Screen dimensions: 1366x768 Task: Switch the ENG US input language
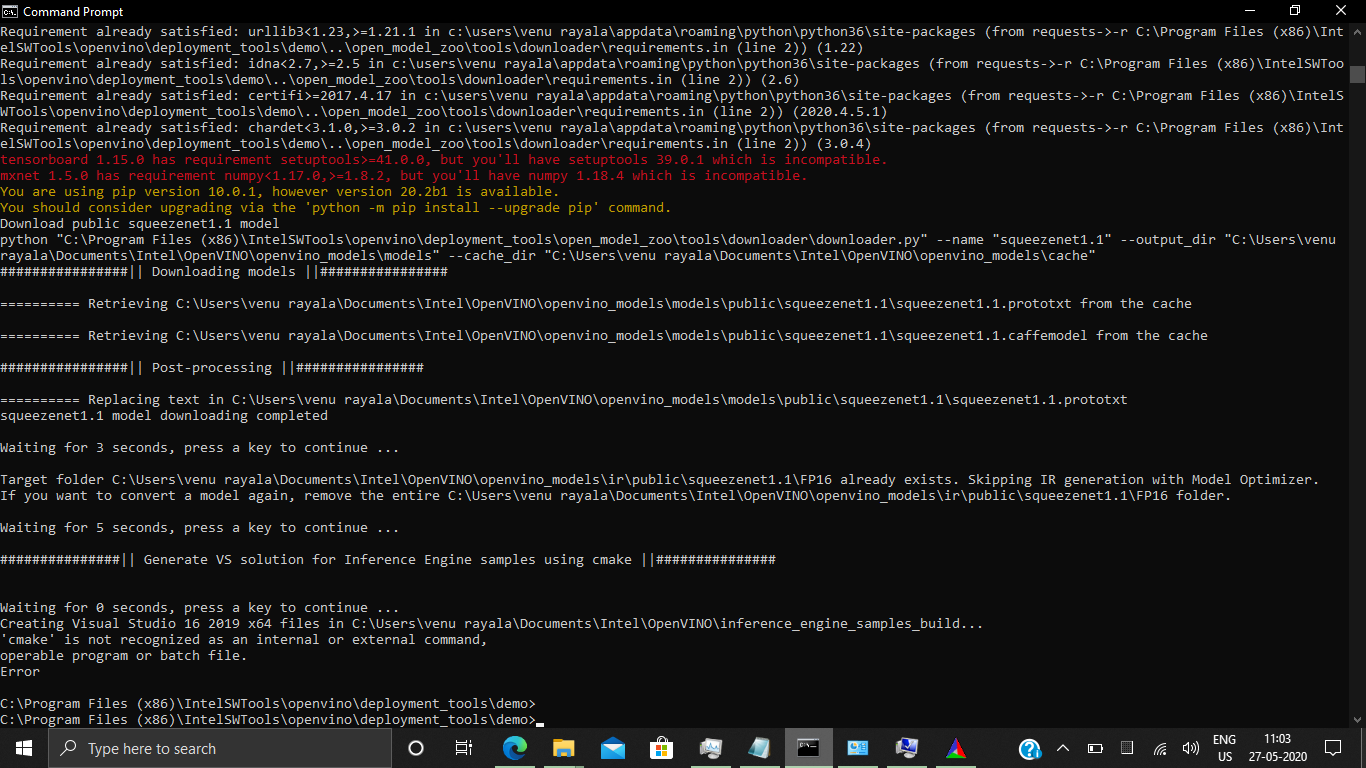[x=1224, y=748]
